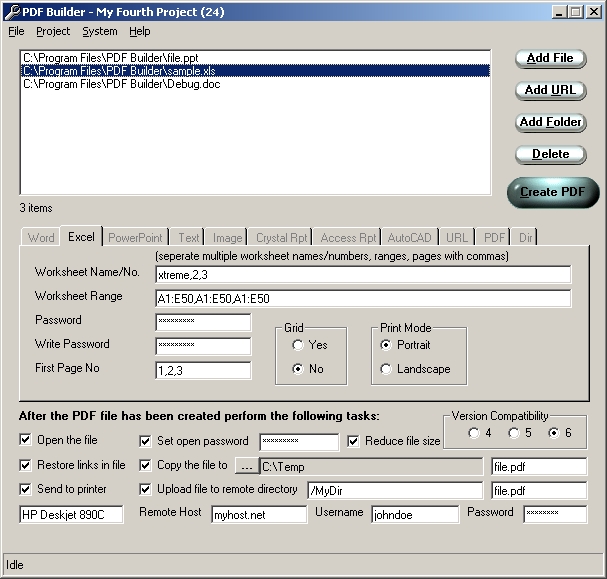Click the Add File button

click(x=550, y=58)
